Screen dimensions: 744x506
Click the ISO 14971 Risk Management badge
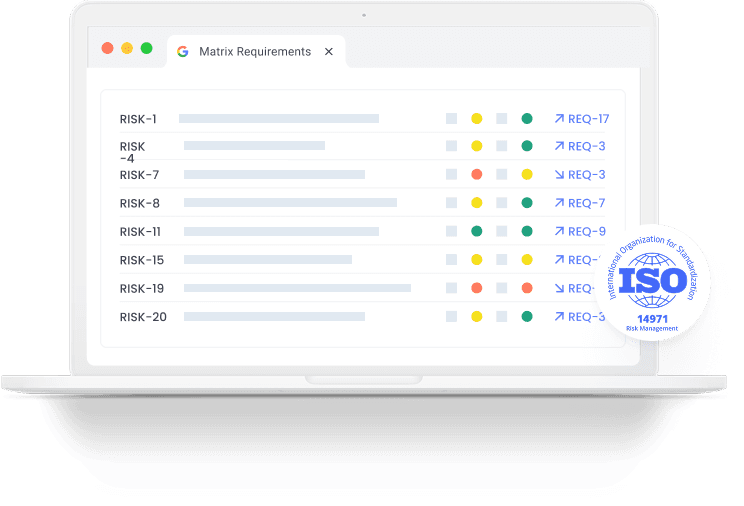tap(653, 283)
